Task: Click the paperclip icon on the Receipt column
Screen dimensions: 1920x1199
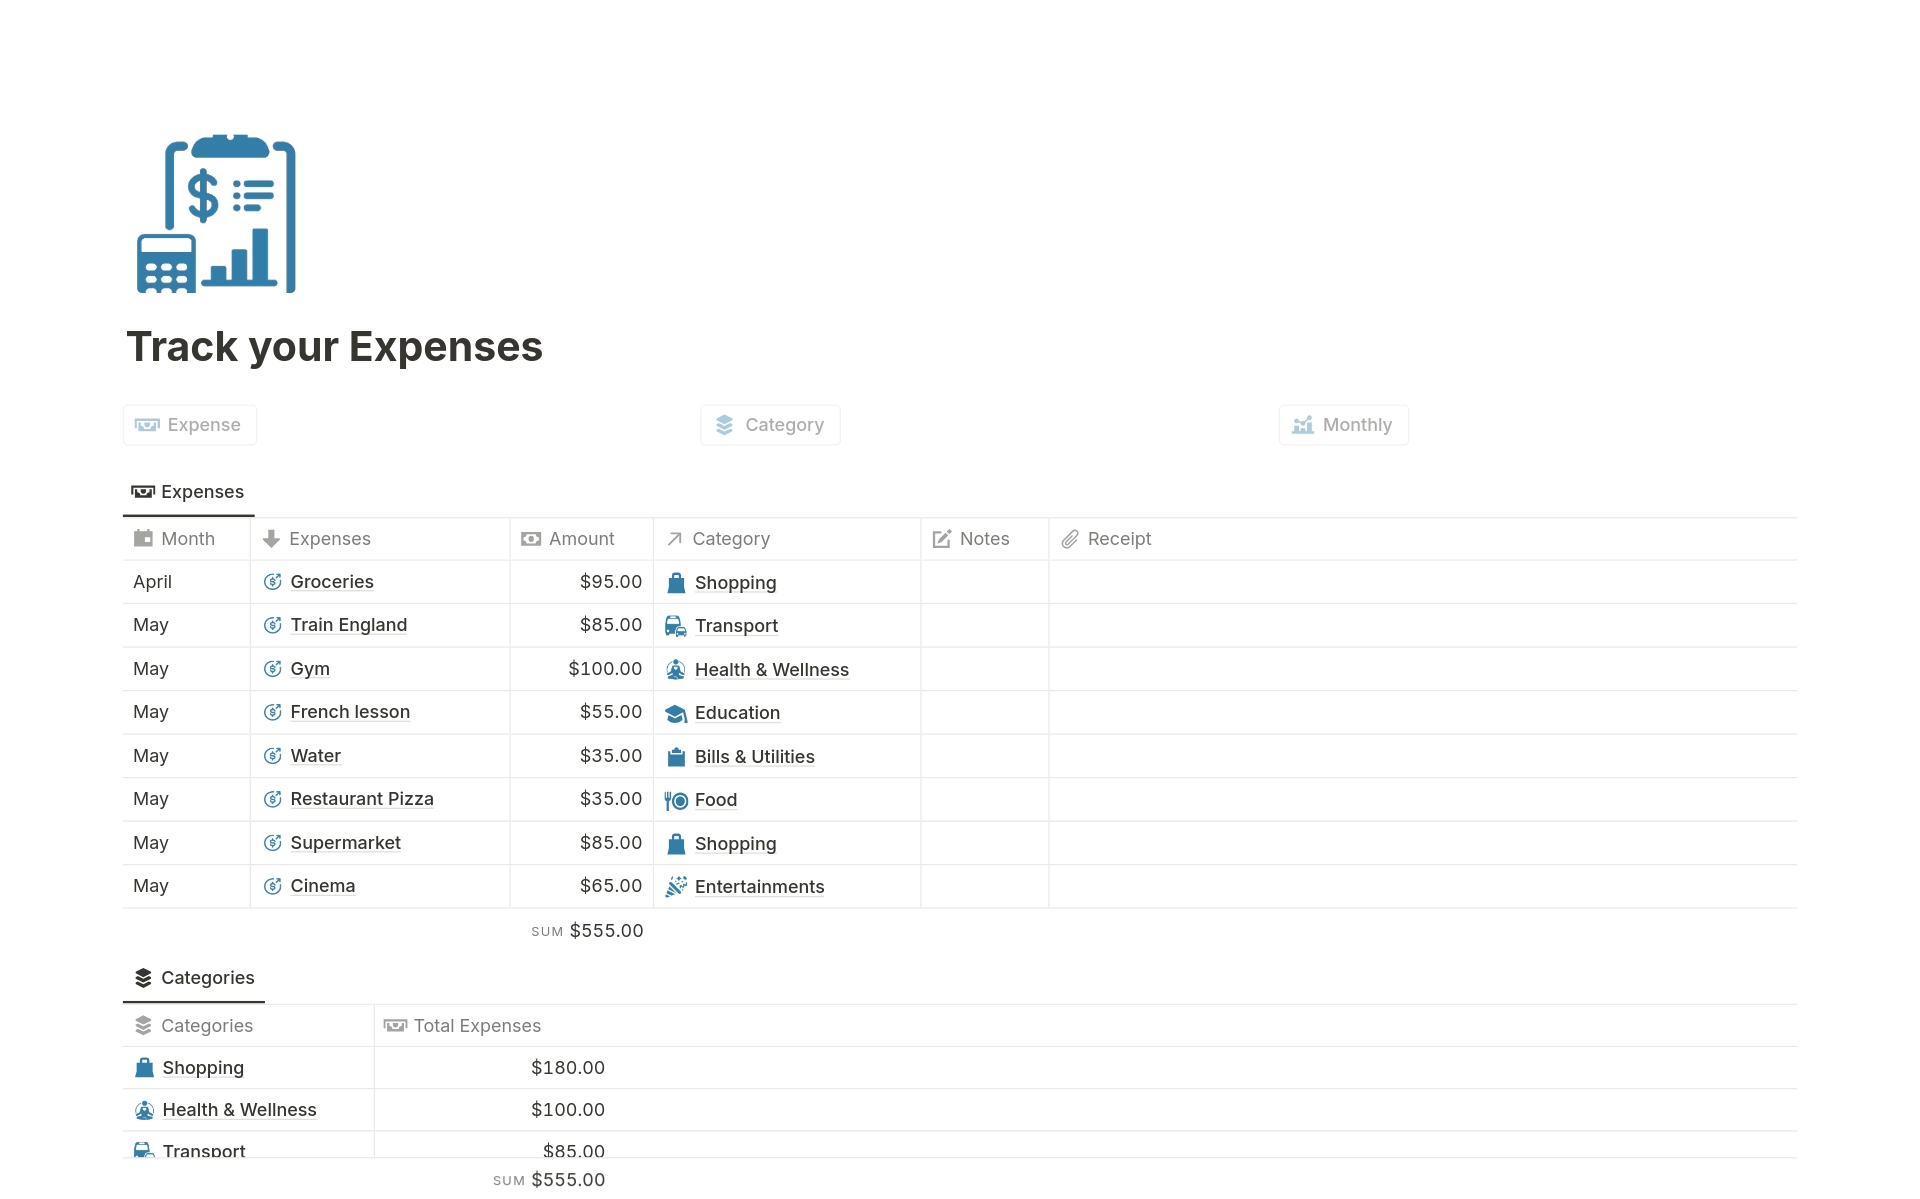Action: (x=1071, y=538)
